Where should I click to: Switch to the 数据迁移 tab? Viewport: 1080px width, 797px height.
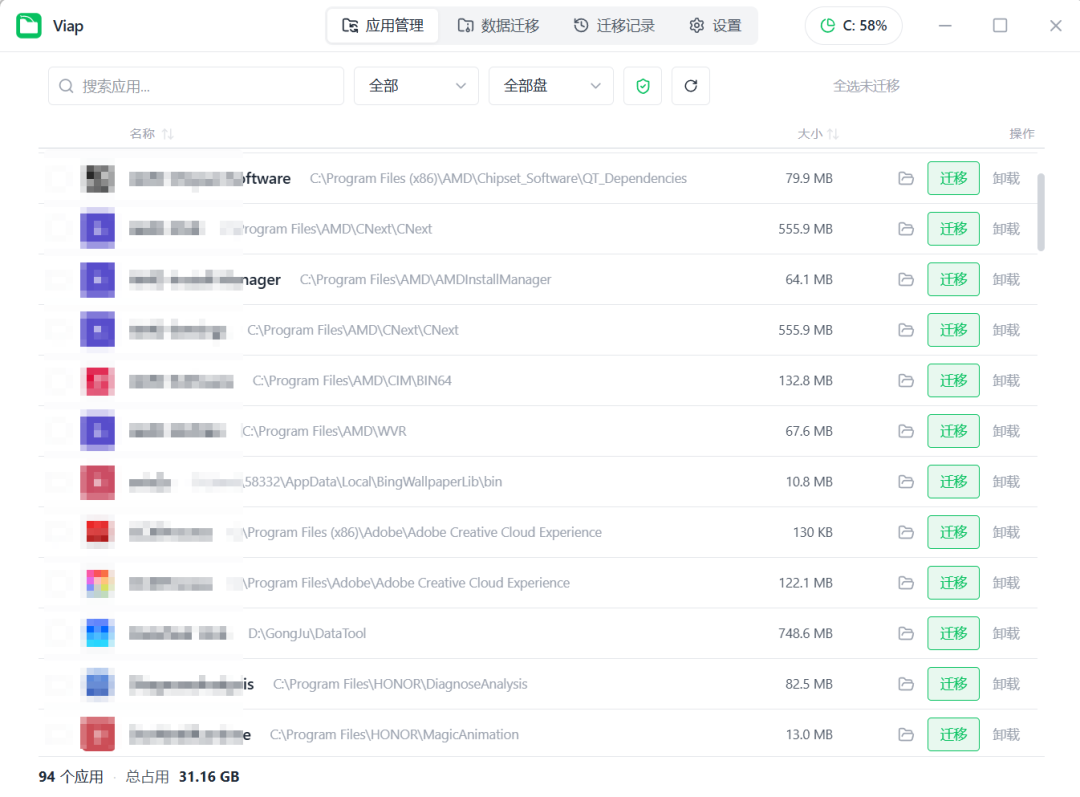tap(498, 26)
